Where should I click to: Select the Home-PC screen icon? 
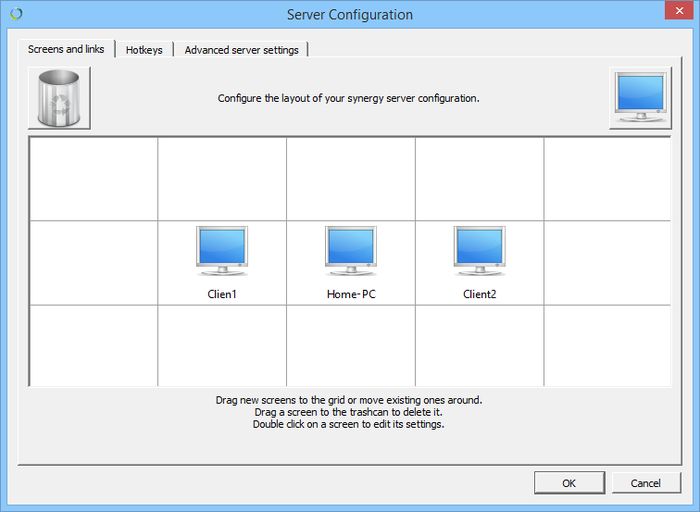click(351, 252)
